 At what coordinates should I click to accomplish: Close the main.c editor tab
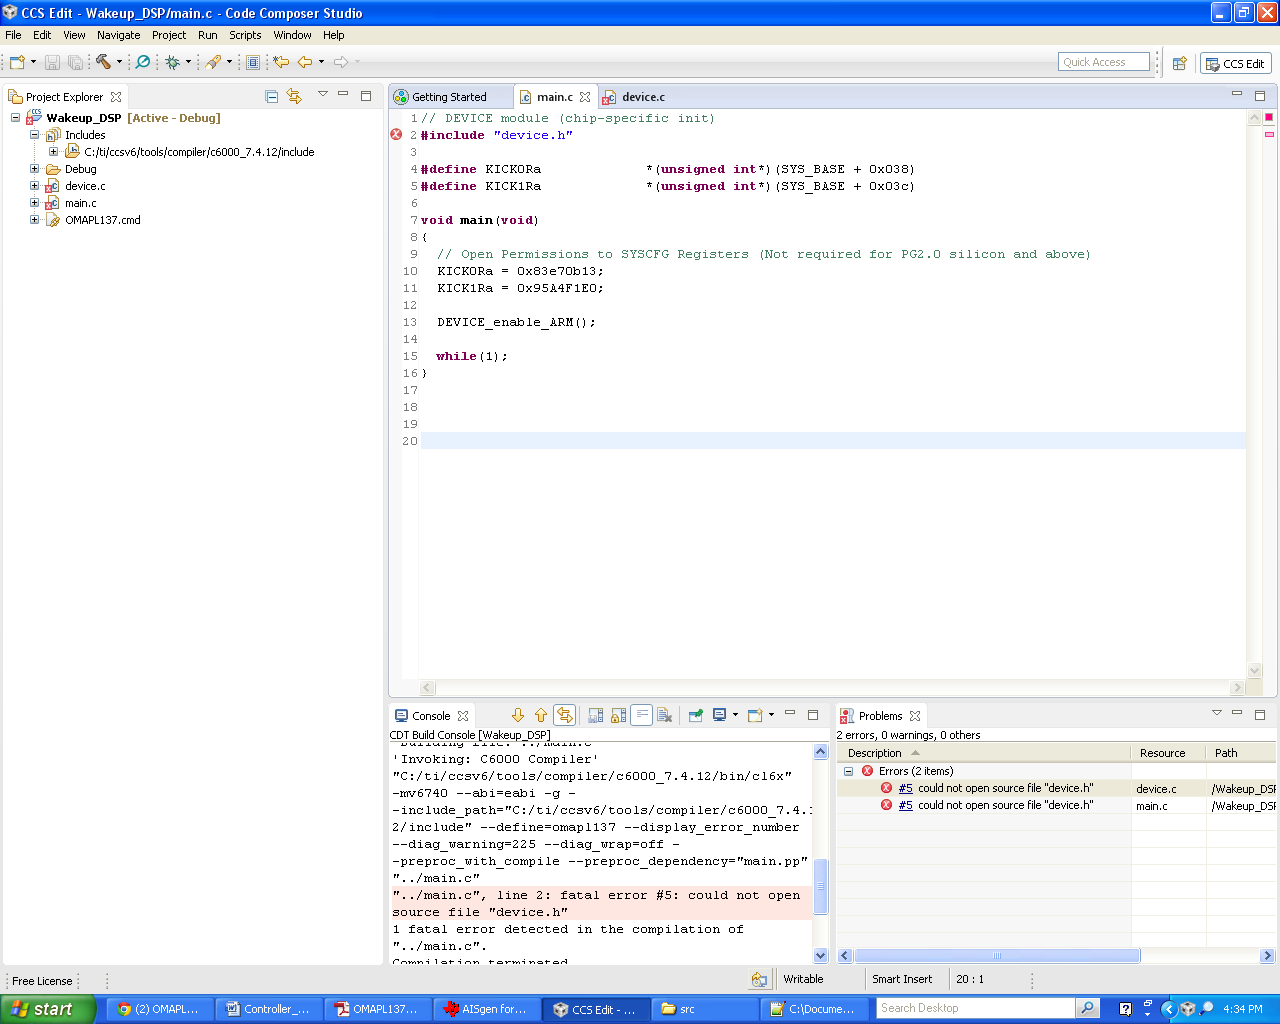(x=585, y=97)
